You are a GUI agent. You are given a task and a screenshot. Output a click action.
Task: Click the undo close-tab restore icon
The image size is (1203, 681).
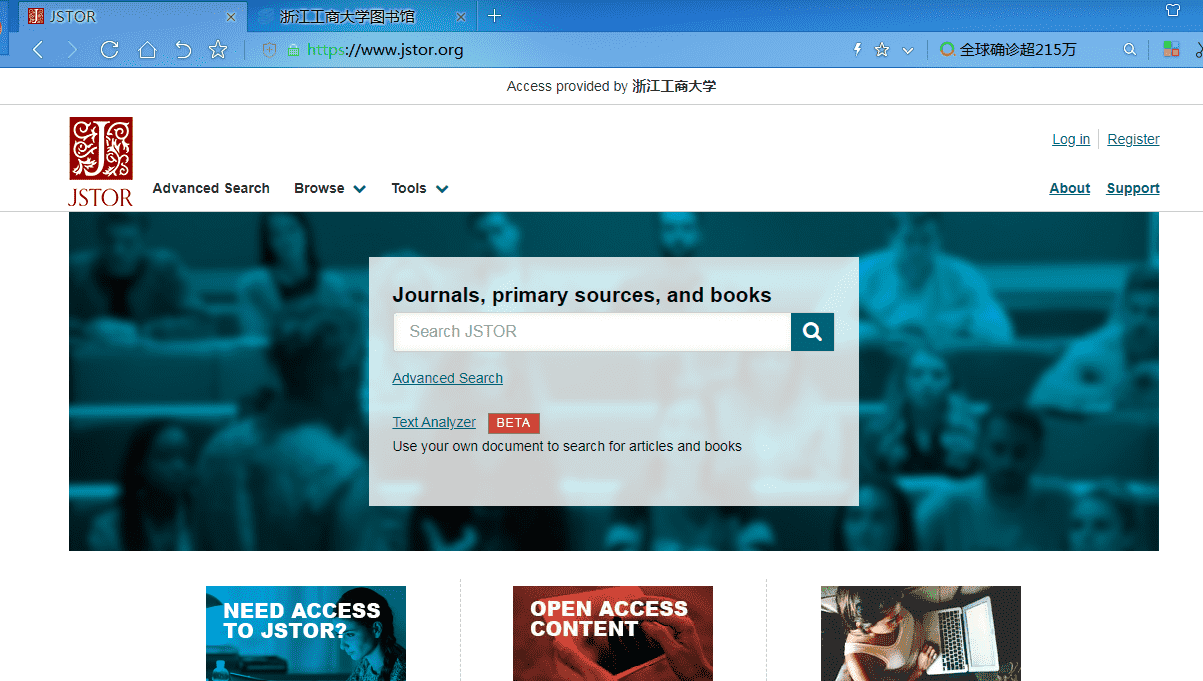coord(183,50)
